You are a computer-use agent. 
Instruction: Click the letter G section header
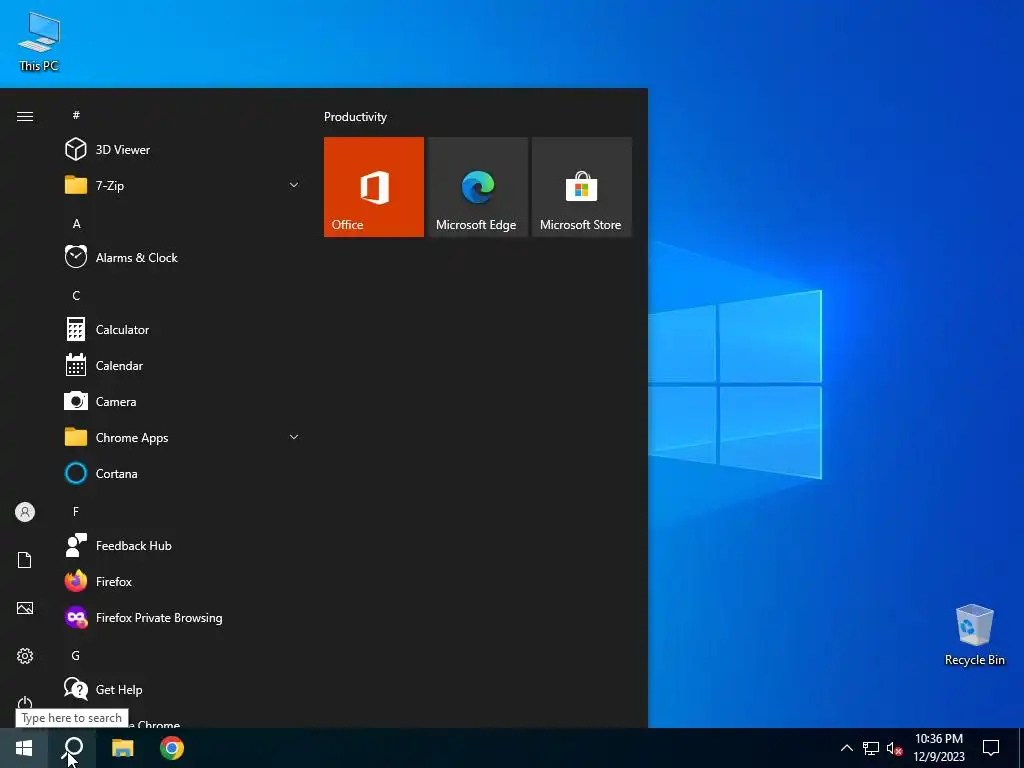coord(76,656)
